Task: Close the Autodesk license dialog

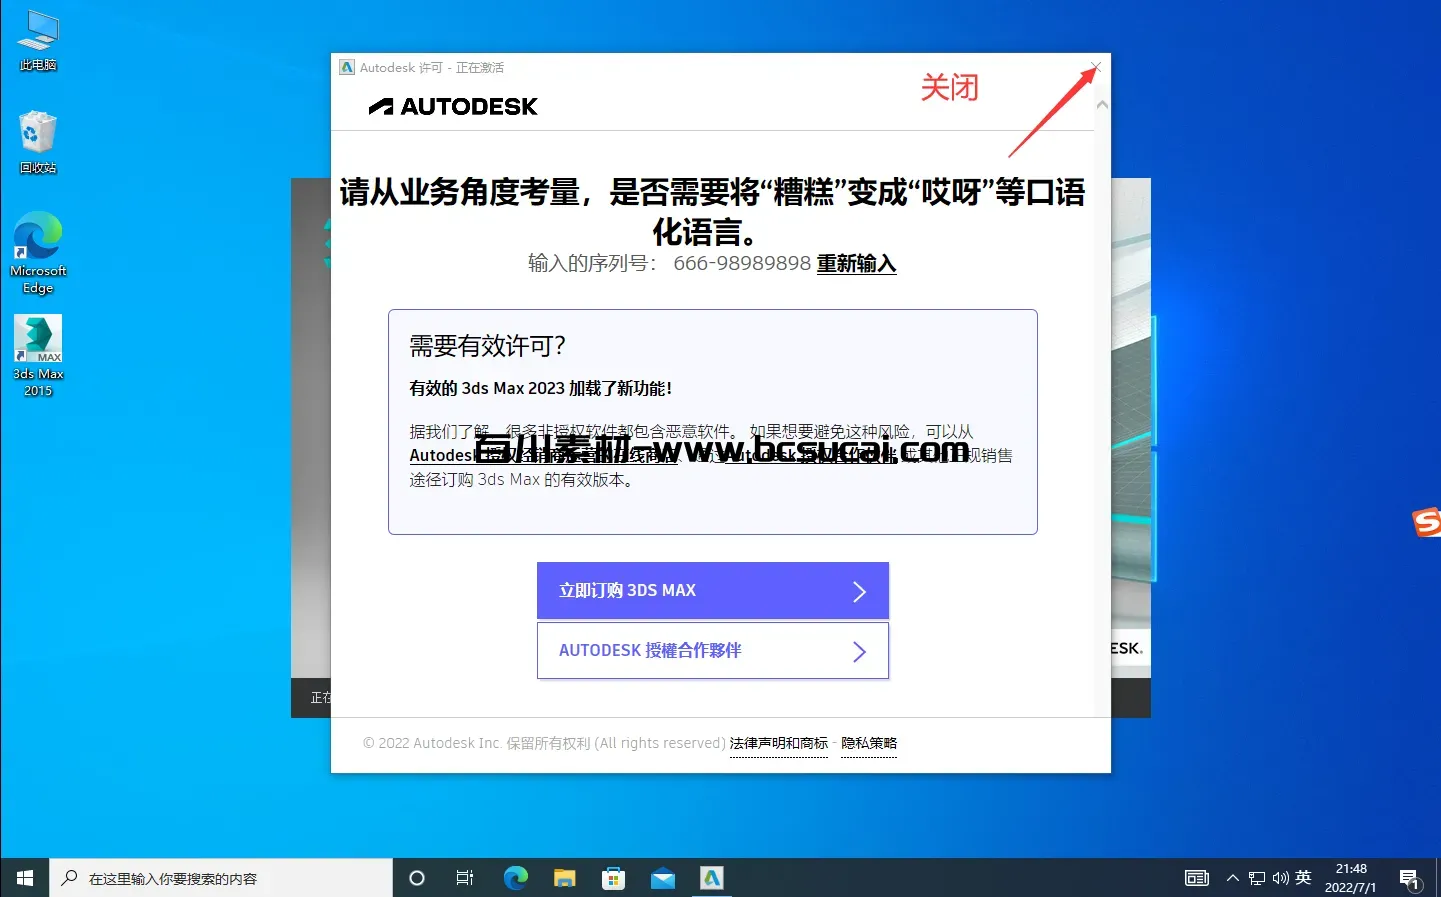Action: [x=1096, y=67]
